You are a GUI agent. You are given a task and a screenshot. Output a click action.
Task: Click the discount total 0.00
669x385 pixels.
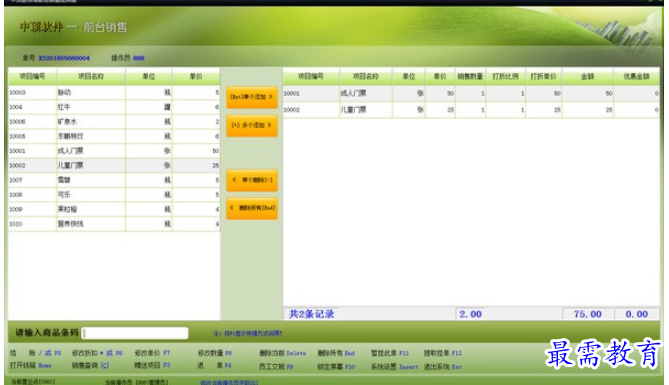[637, 314]
